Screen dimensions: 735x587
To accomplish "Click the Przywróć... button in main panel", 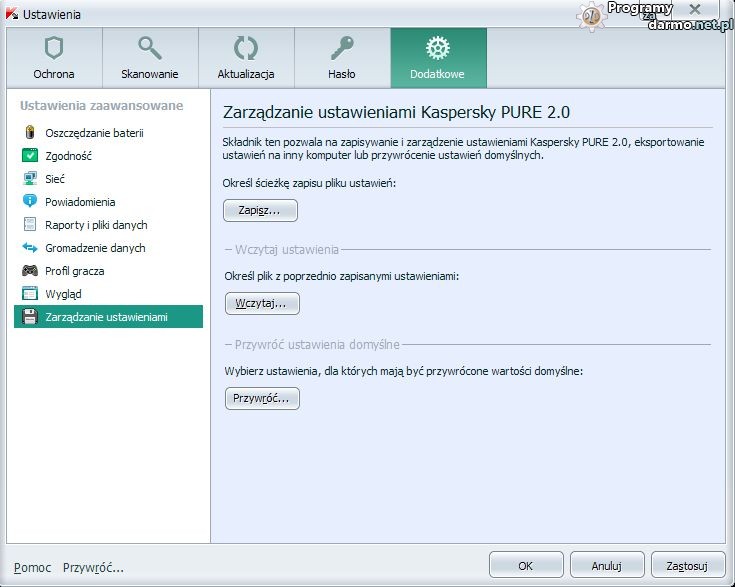I will (262, 398).
